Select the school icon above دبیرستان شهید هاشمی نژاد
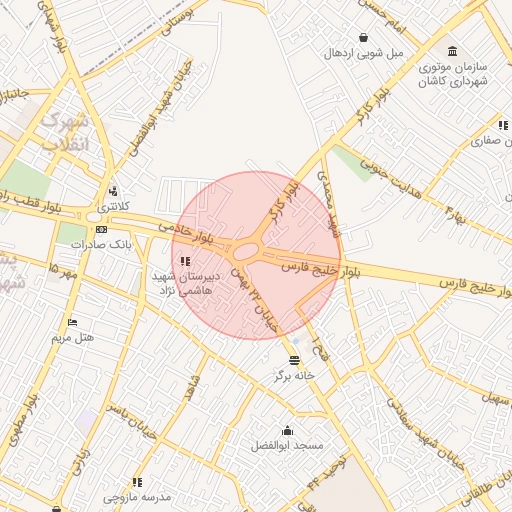 coord(185,261)
